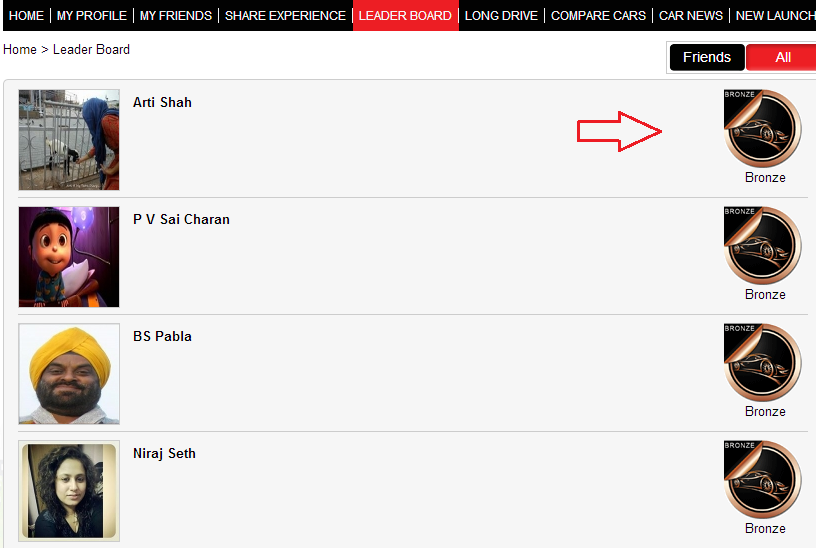Click Arti Shah's Bronze badge icon
Screen dimensions: 816x548
click(x=762, y=128)
